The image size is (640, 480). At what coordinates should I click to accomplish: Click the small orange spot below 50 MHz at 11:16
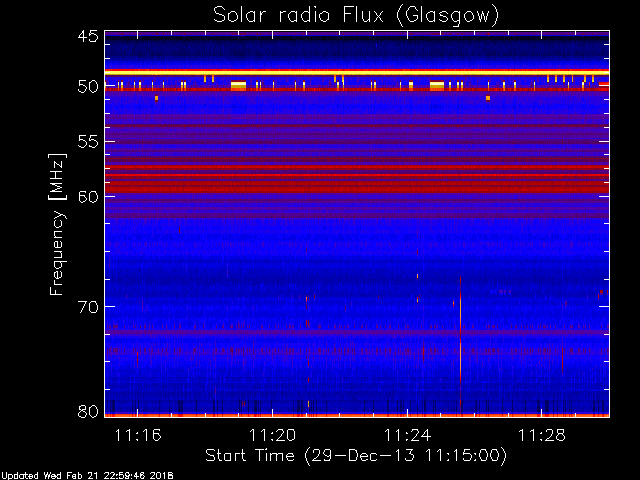tap(156, 98)
